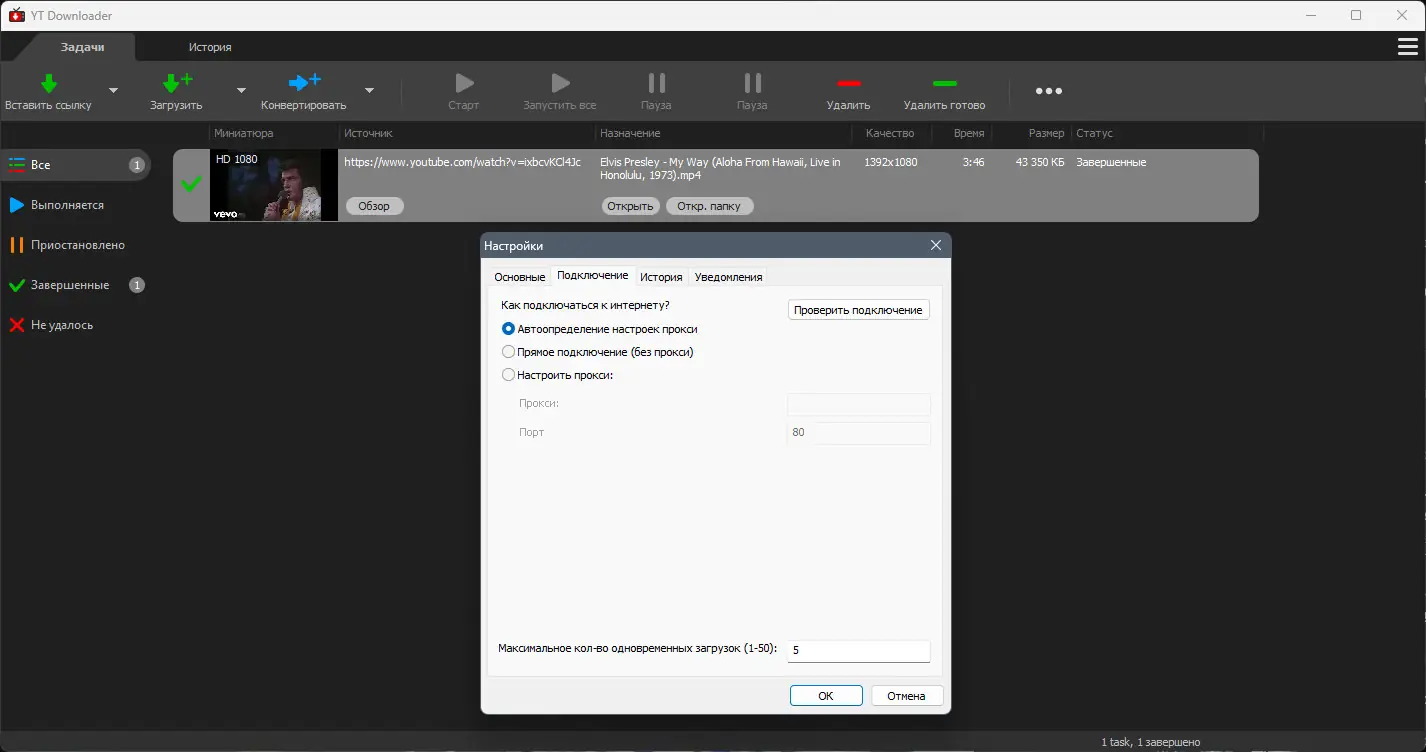
Task: Open the hamburger menu in top-right corner
Action: (1408, 45)
